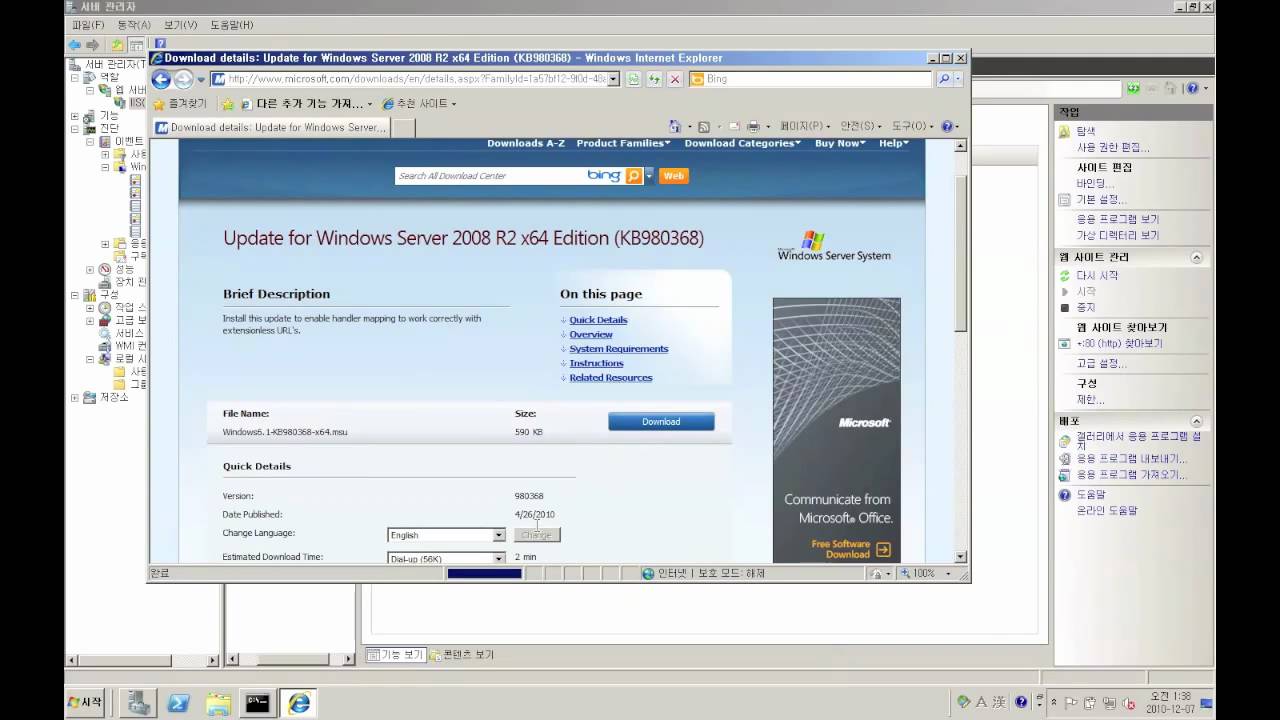
Task: Open 도움말(H) menu in Server Manager
Action: click(231, 25)
